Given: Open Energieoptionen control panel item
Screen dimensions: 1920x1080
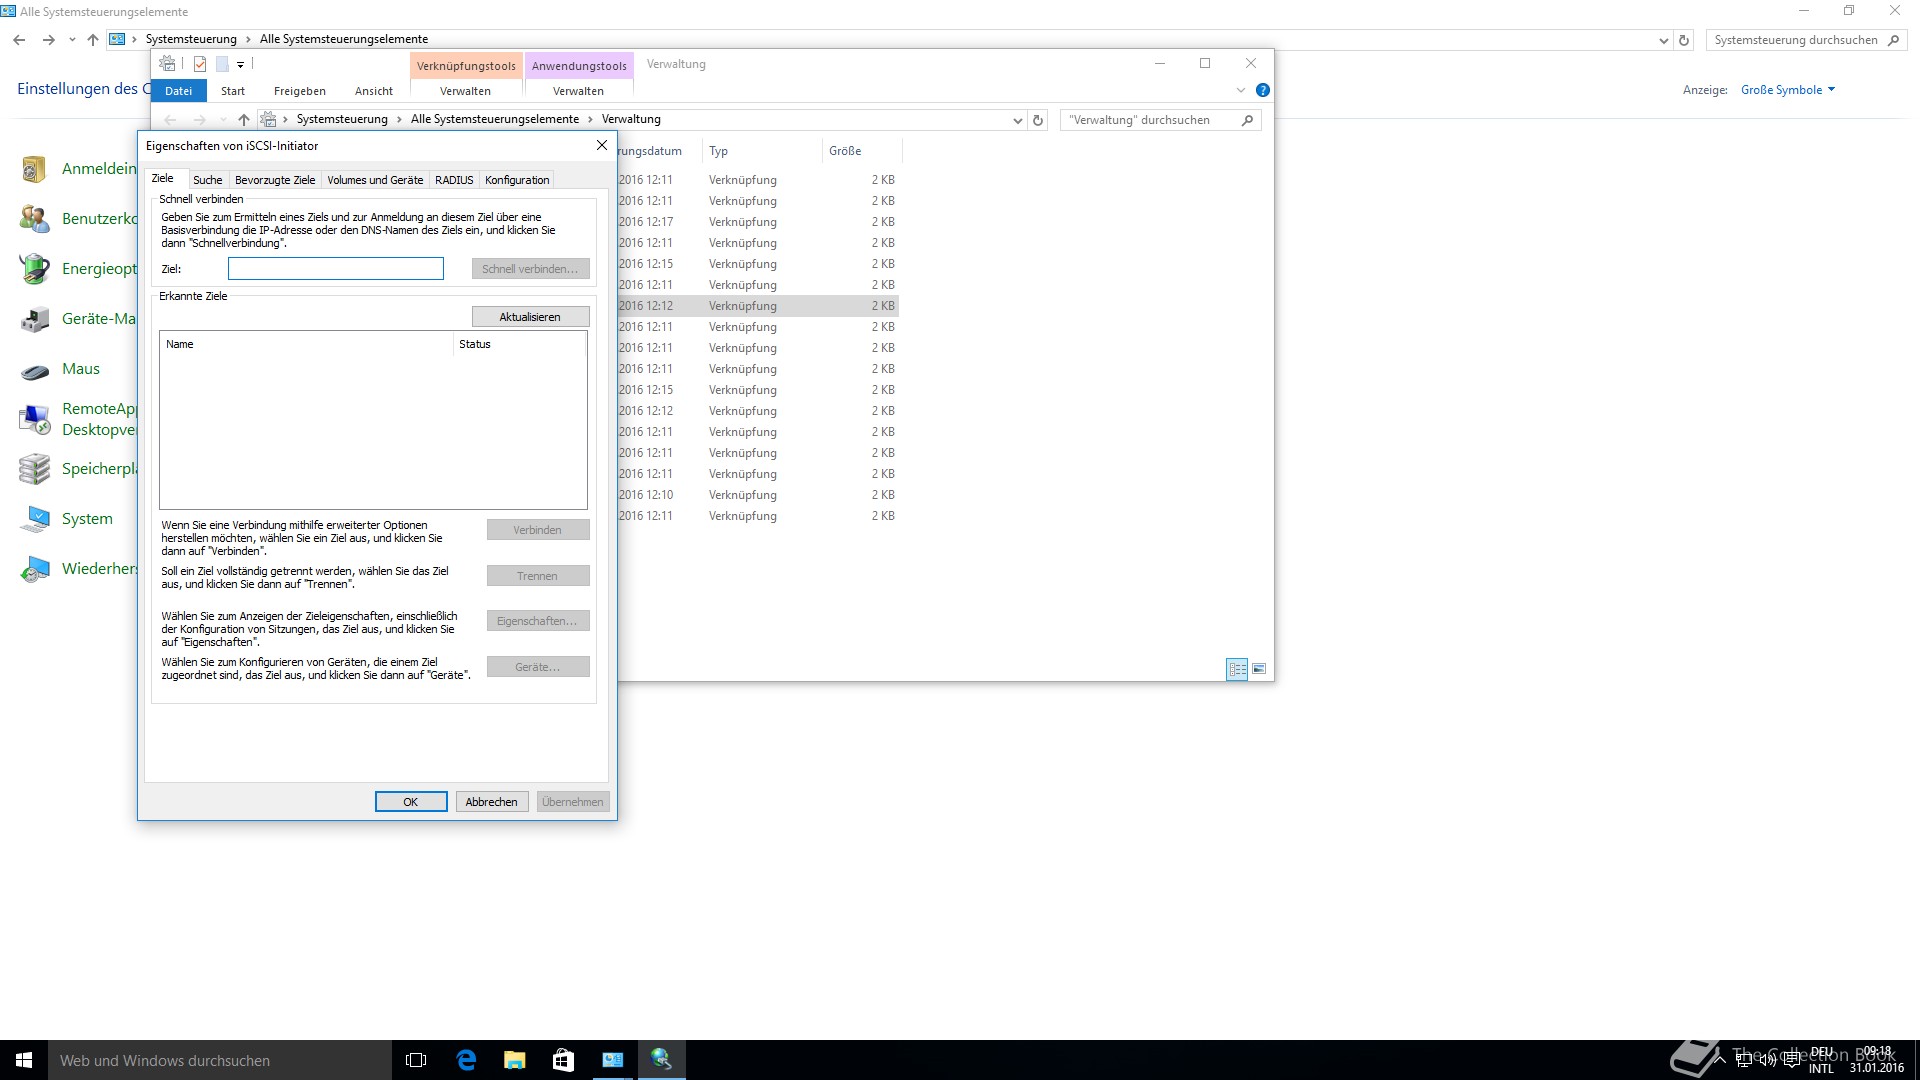Looking at the screenshot, I should click(78, 269).
